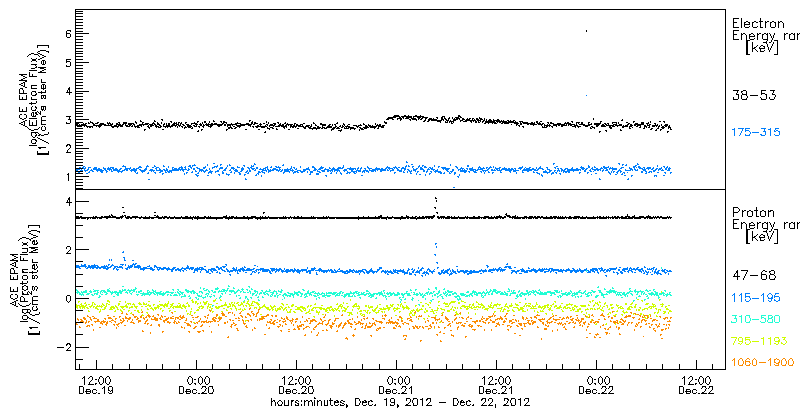Click tick value 3 on electron flux axis
800x410 pixels.
click(x=69, y=120)
